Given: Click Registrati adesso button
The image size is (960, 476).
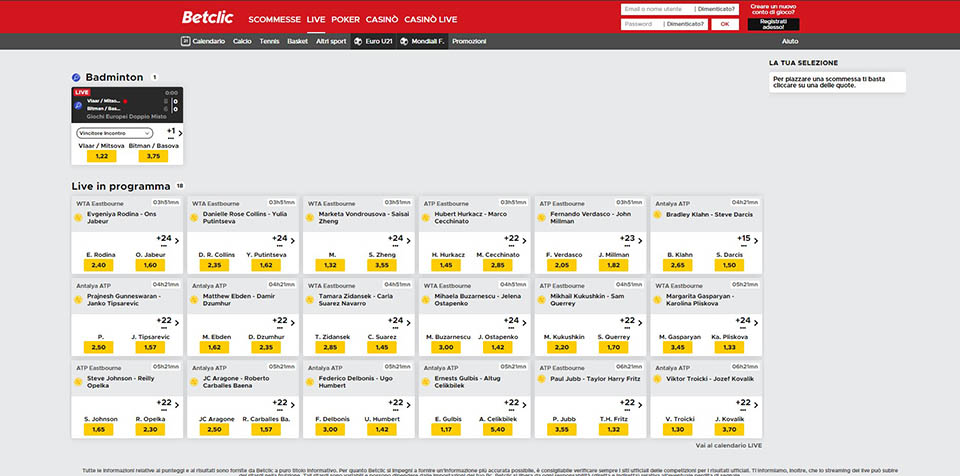Looking at the screenshot, I should click(x=773, y=25).
